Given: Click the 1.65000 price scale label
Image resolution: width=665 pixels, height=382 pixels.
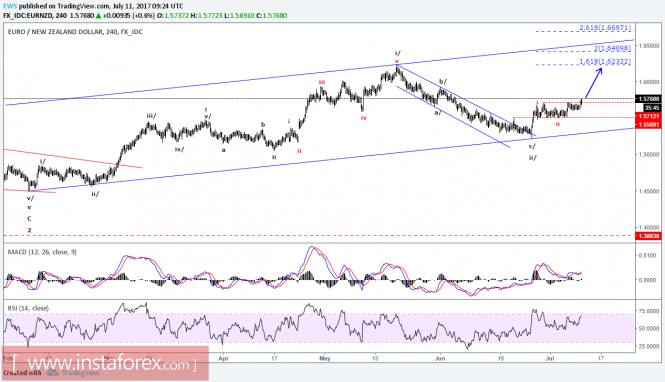Looking at the screenshot, I should coord(649,45).
